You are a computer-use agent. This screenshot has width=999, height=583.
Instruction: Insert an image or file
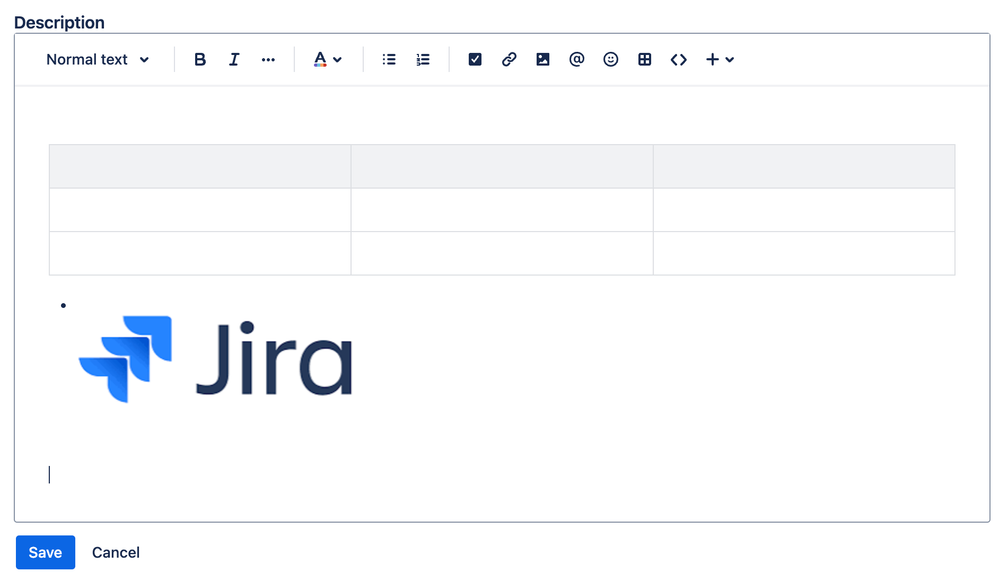point(542,59)
